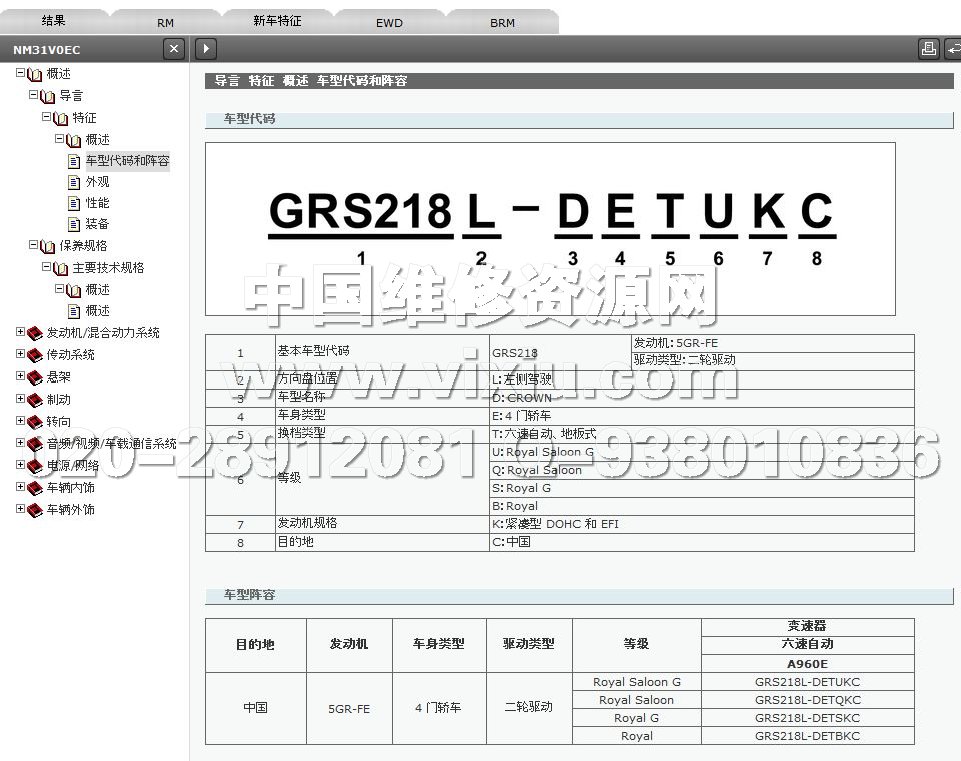Click the red book icon beside 制动
Viewport: 961px width, 761px height.
[x=35, y=400]
